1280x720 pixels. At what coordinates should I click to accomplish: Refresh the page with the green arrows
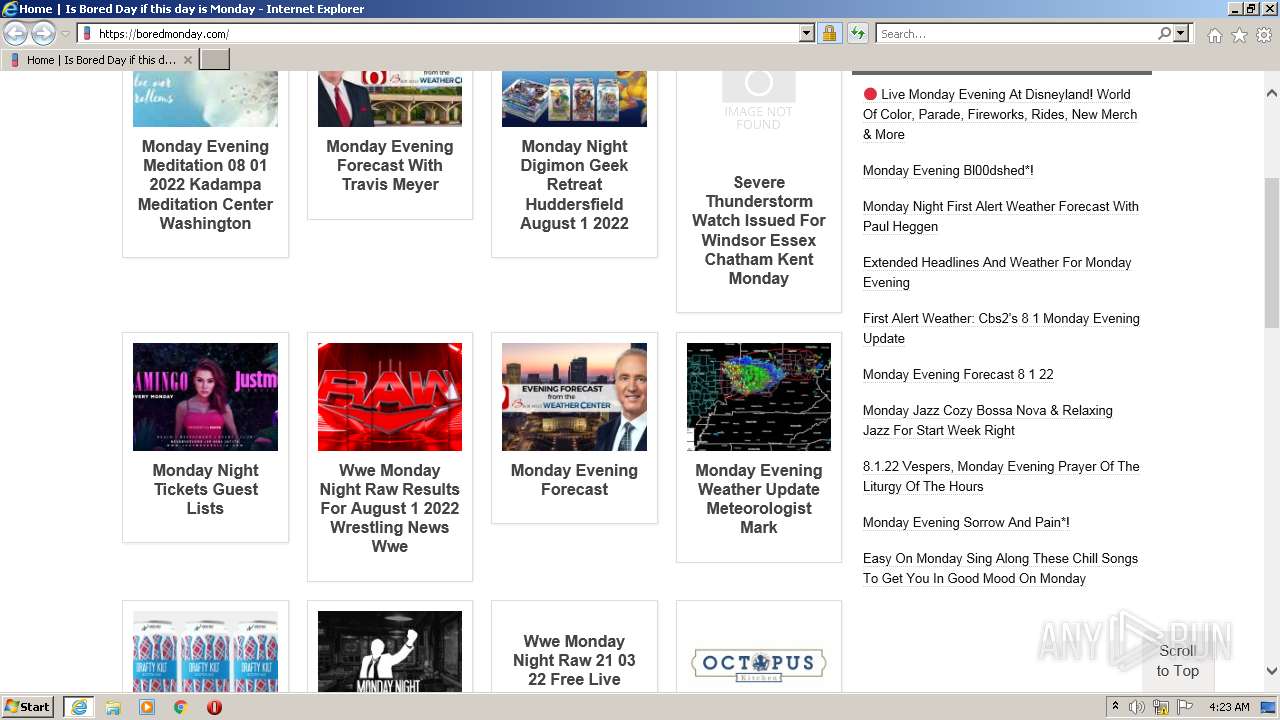click(x=857, y=34)
